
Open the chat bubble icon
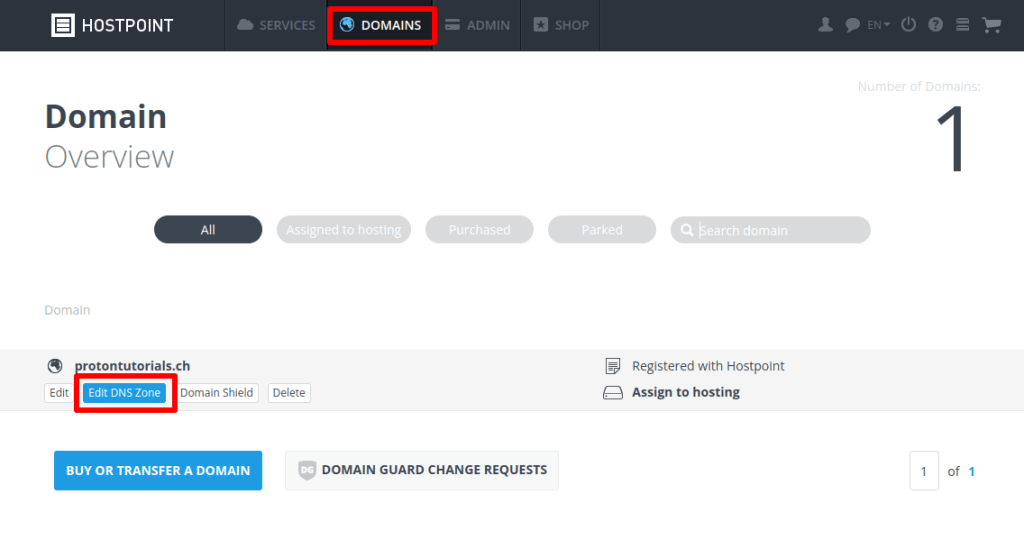click(x=852, y=25)
